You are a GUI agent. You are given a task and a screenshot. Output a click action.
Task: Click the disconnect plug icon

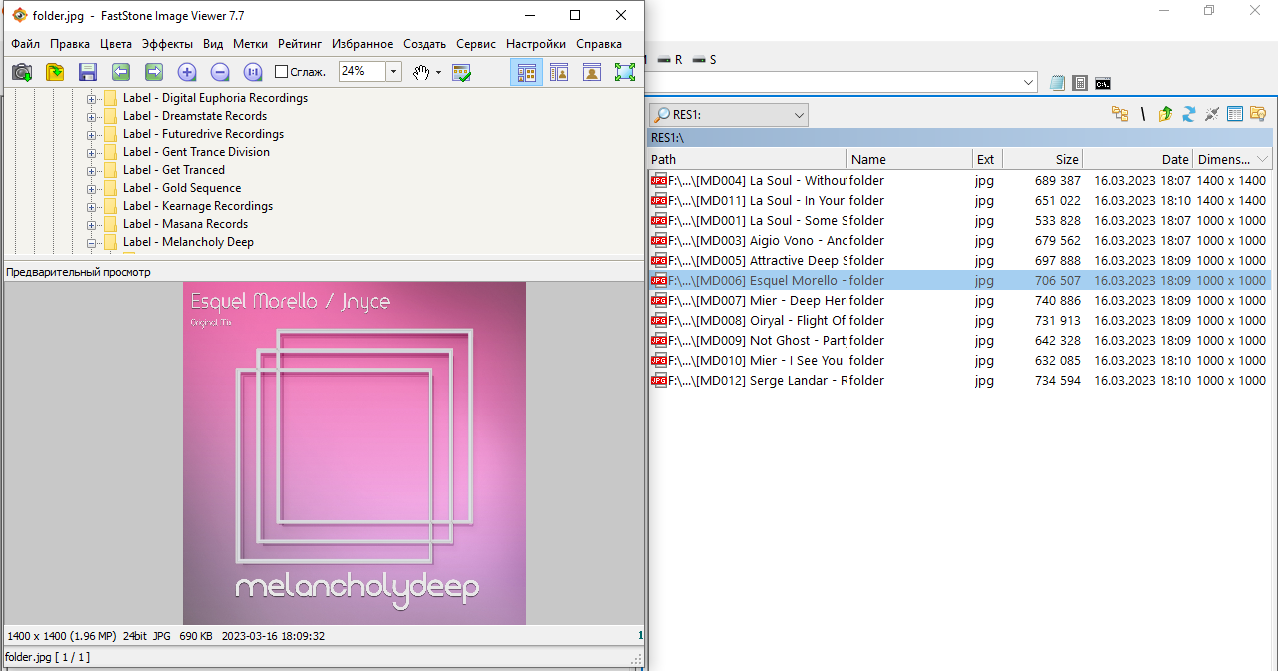pyautogui.click(x=1211, y=114)
